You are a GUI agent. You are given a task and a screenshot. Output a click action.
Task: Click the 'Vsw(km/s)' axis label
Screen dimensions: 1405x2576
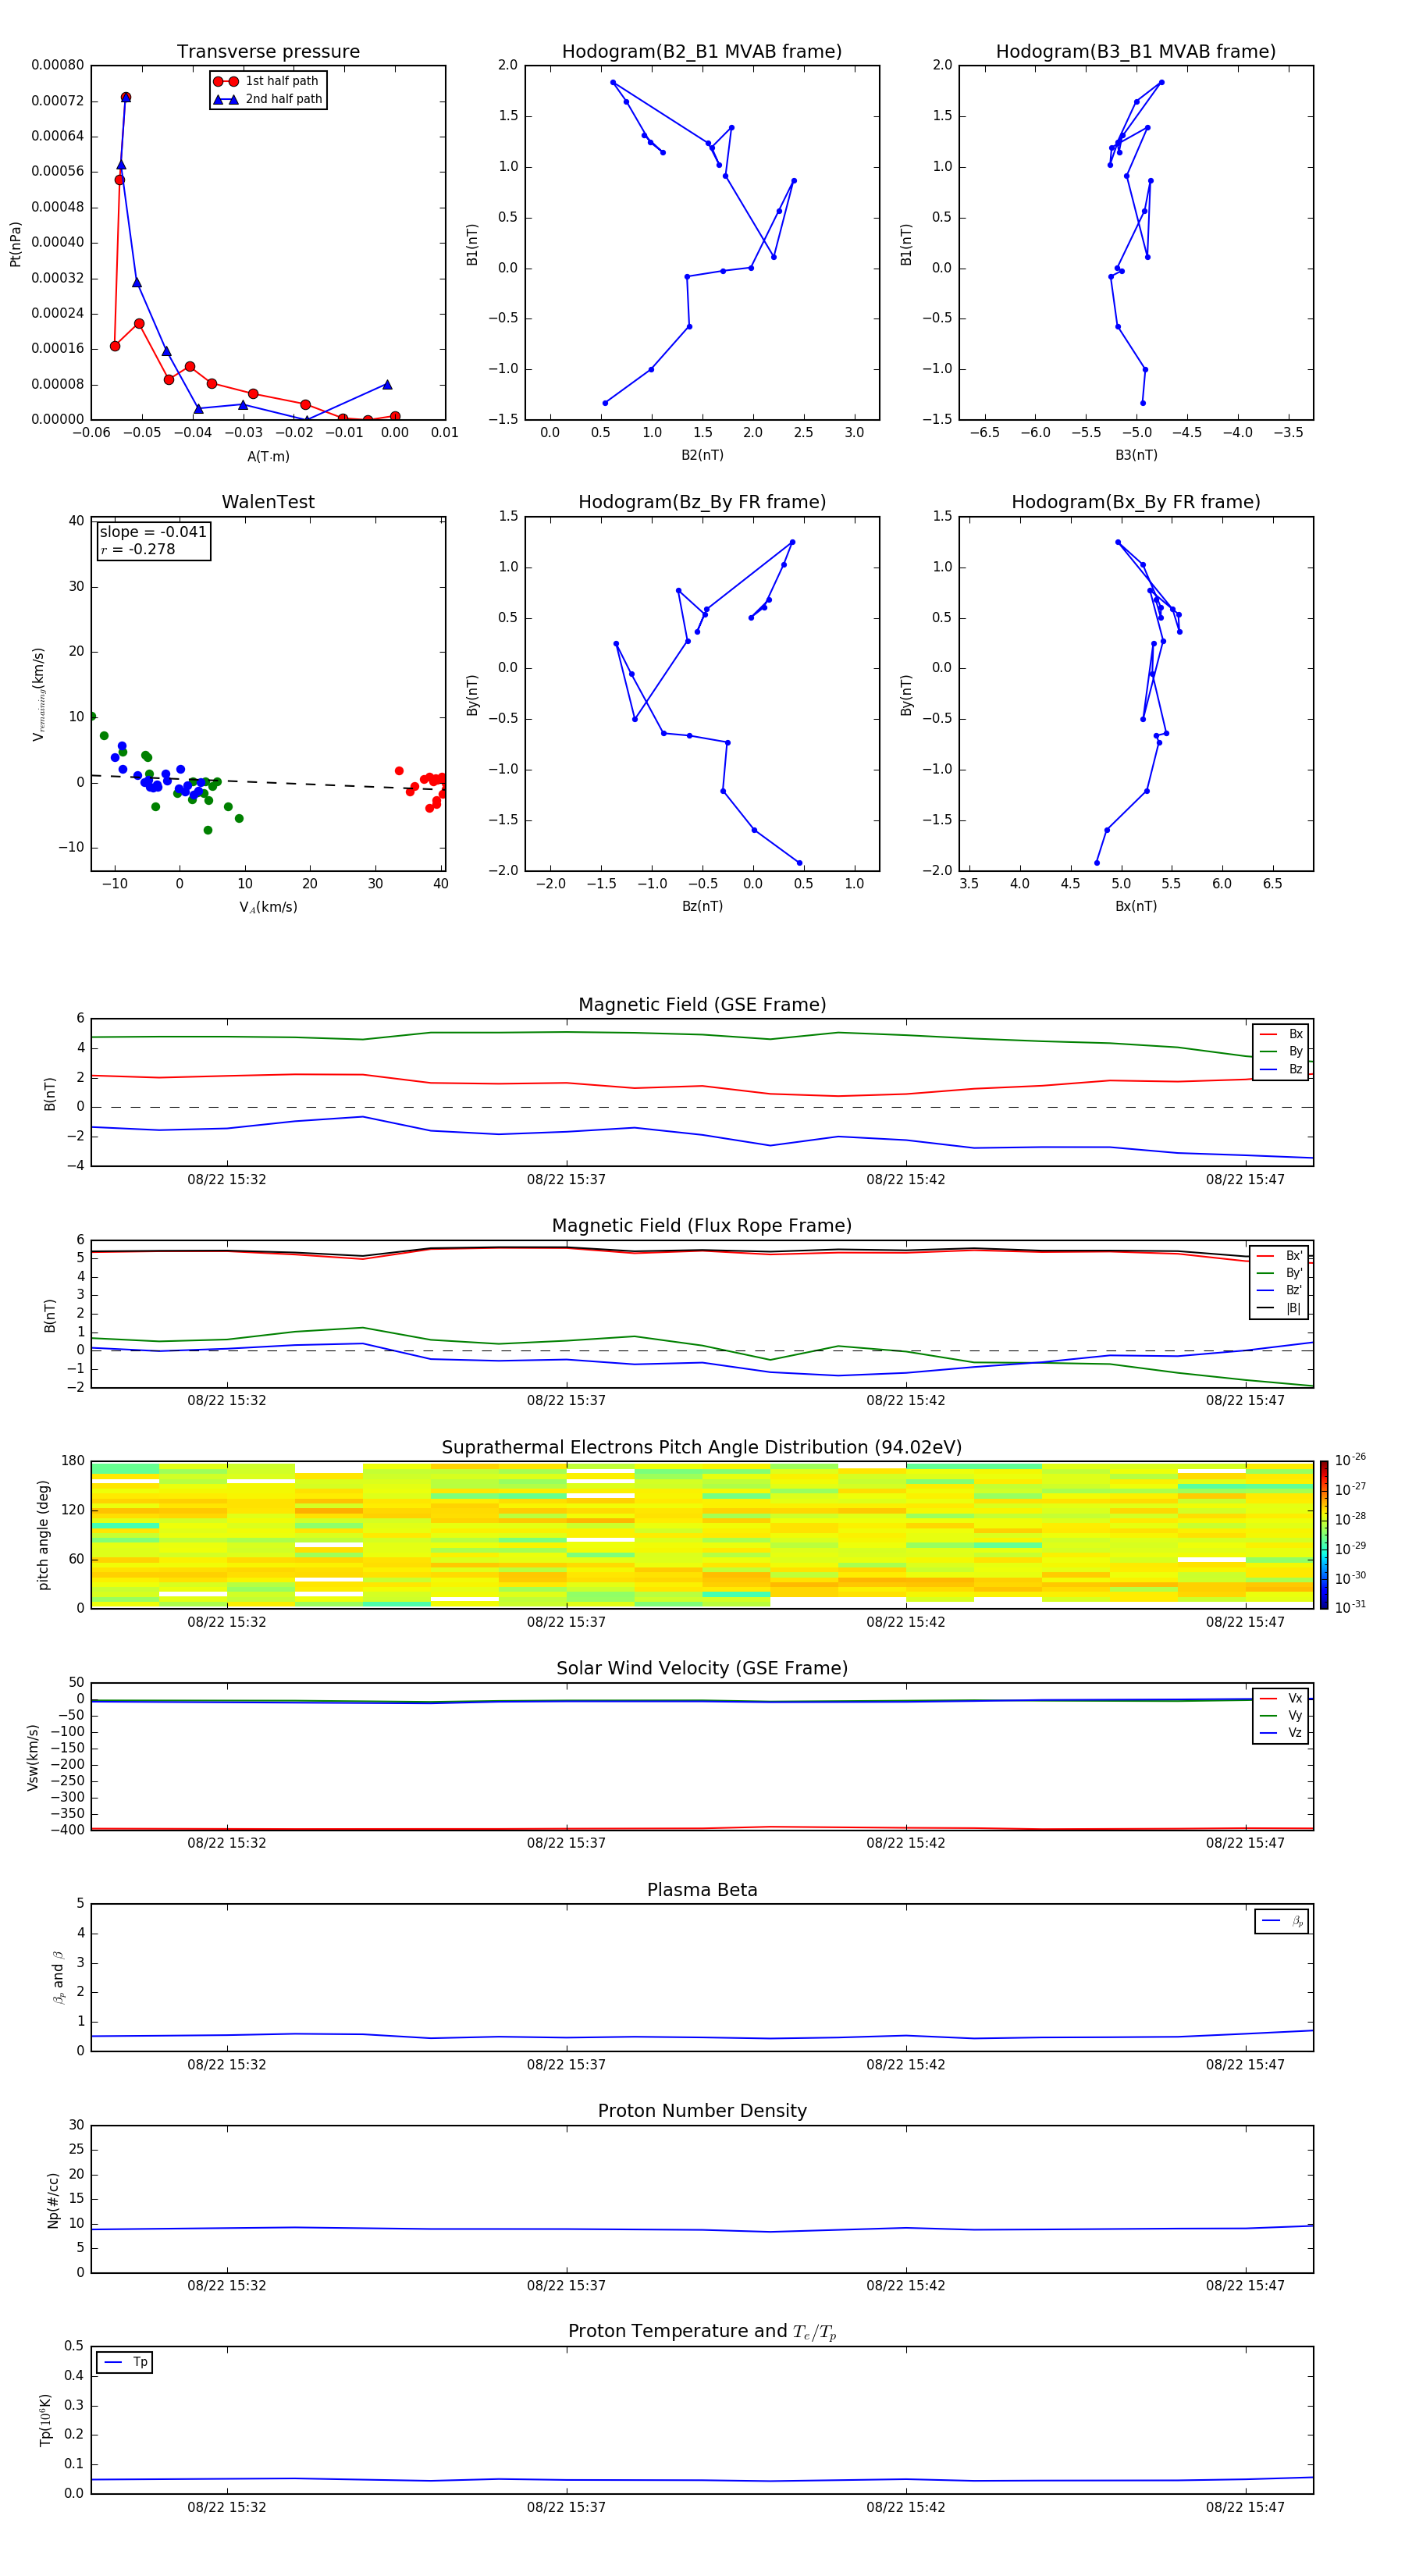[x=32, y=1757]
